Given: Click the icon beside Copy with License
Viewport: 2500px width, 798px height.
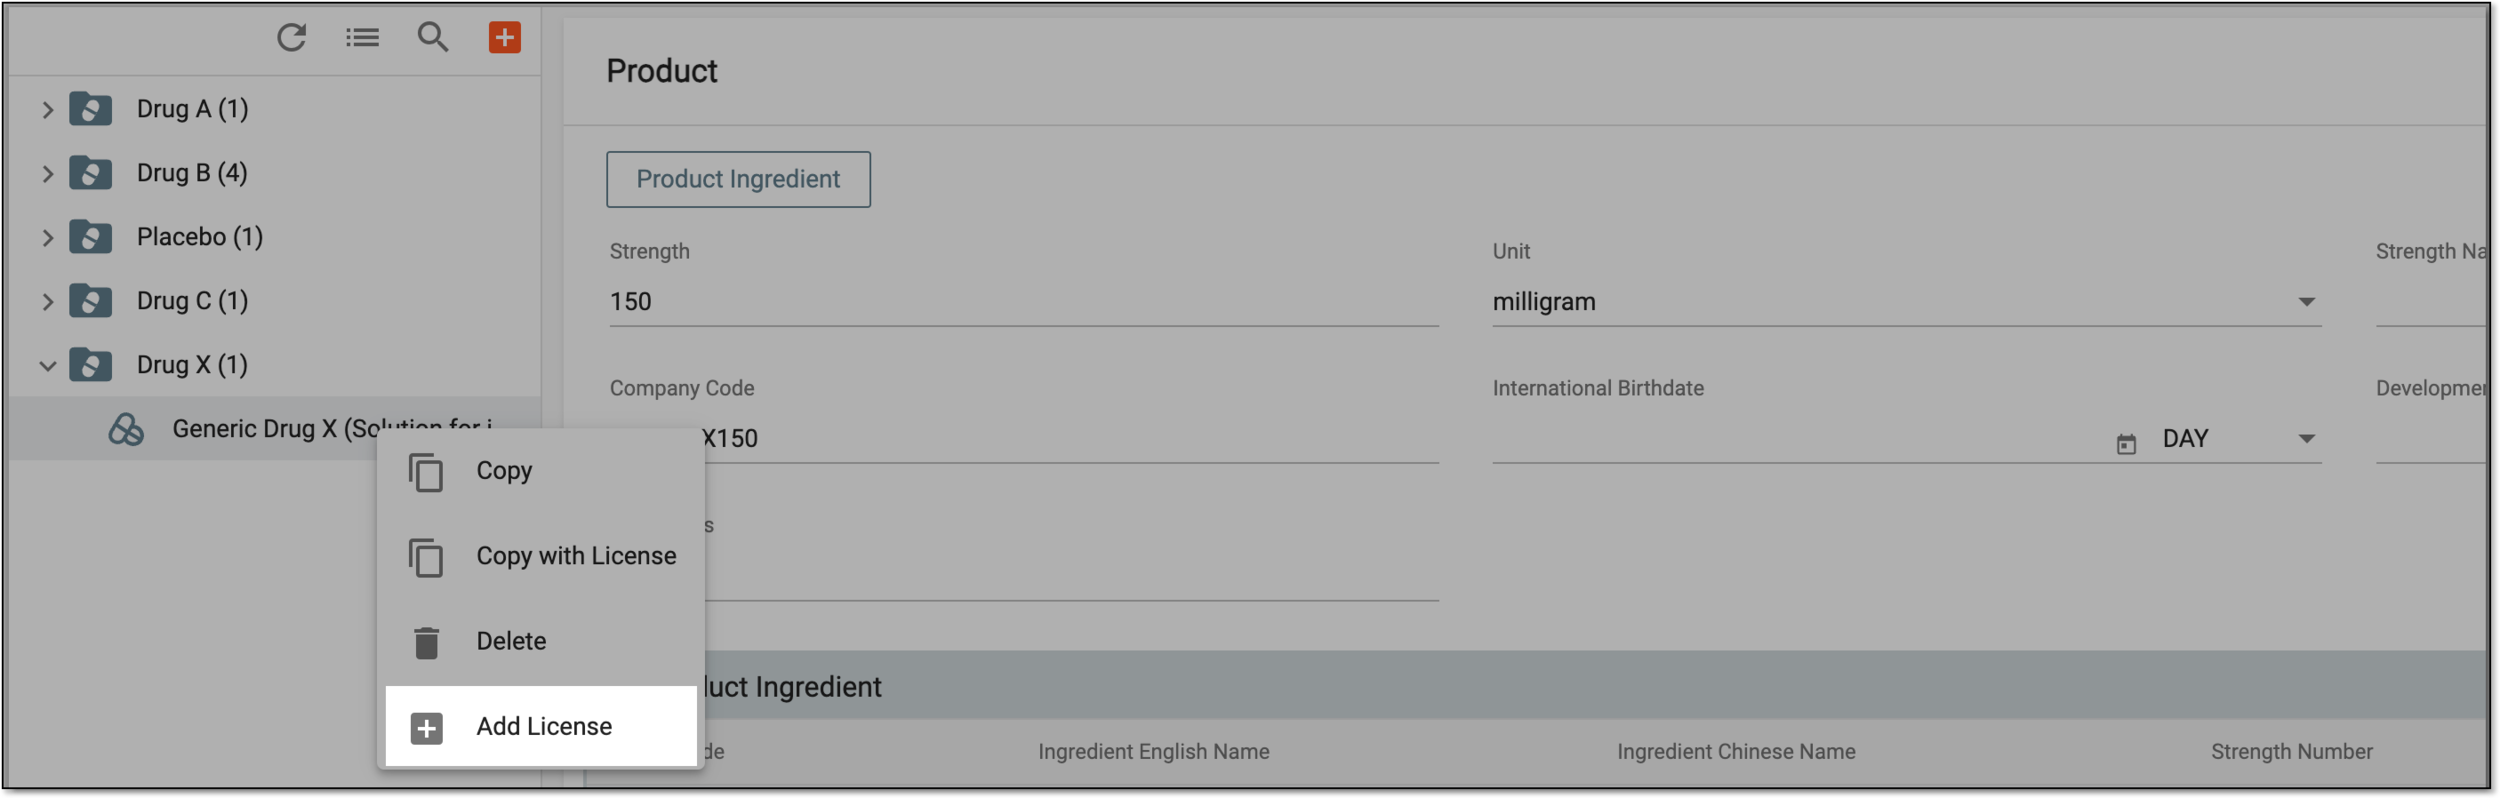Looking at the screenshot, I should click(x=426, y=557).
